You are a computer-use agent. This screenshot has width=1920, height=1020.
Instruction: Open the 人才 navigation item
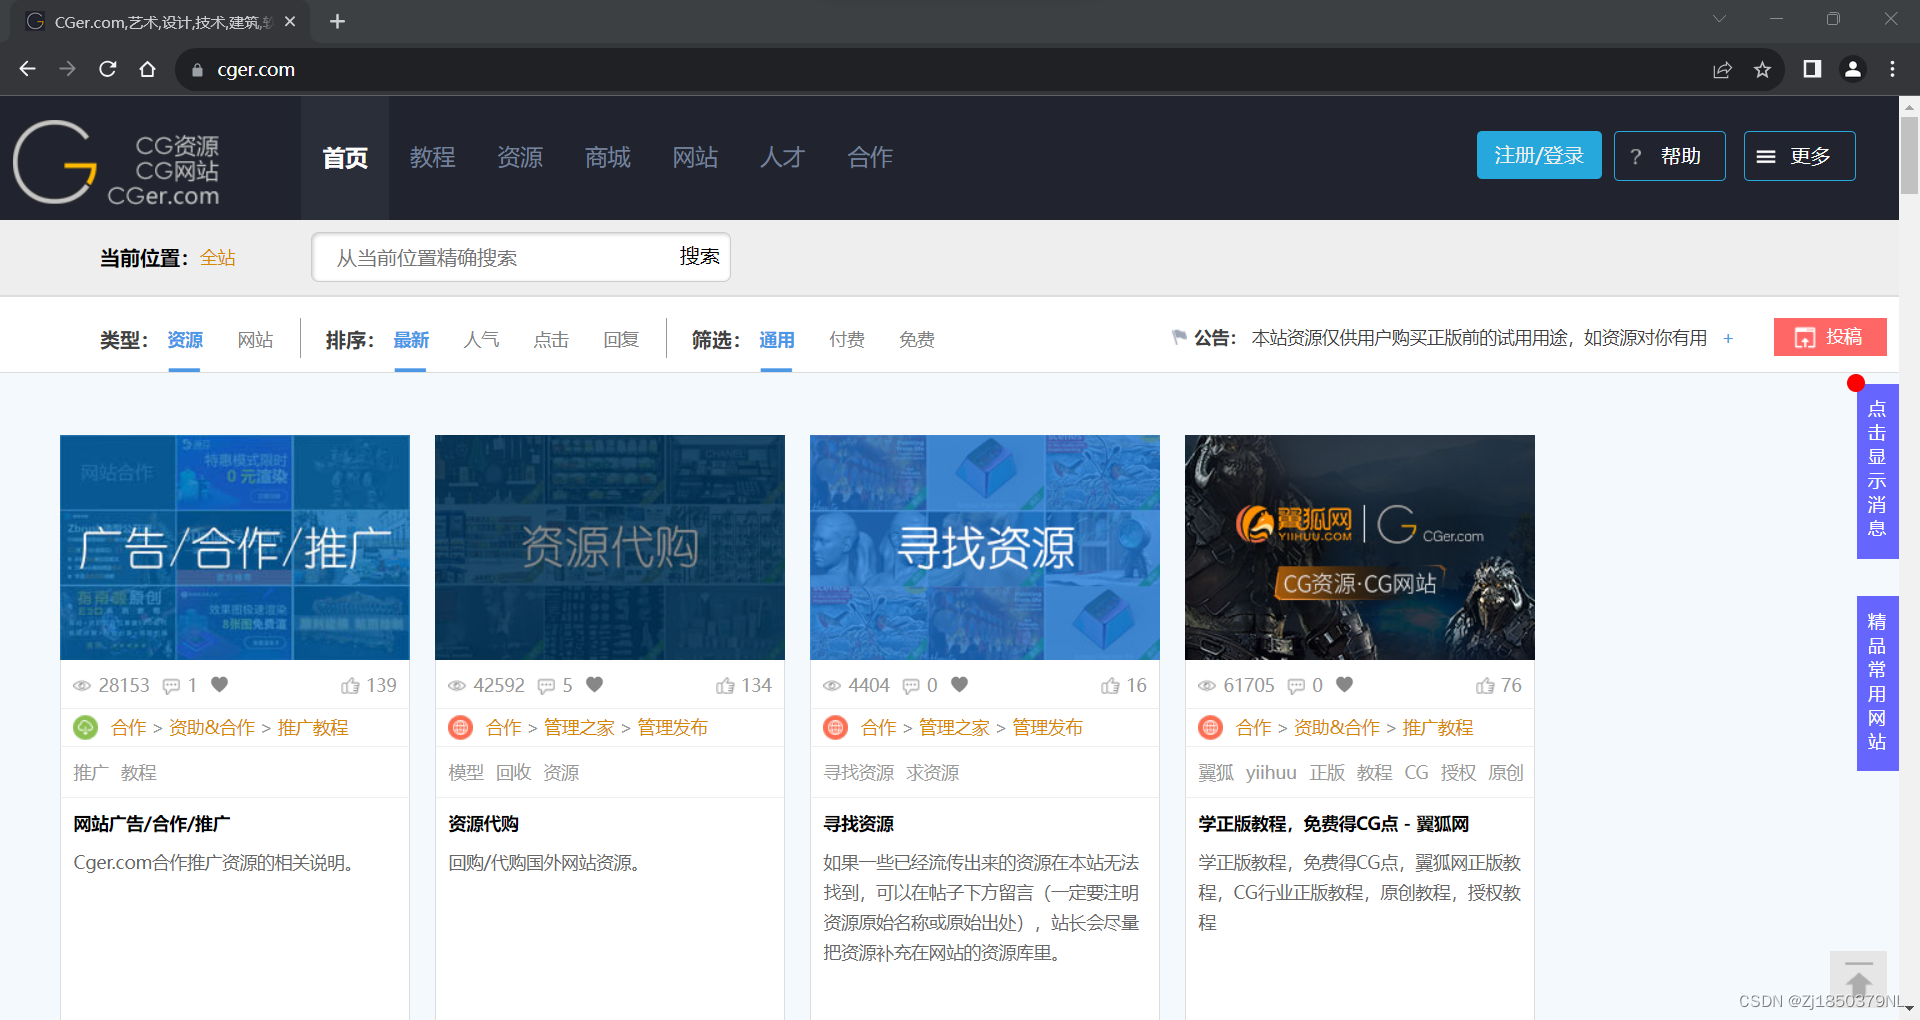(782, 158)
